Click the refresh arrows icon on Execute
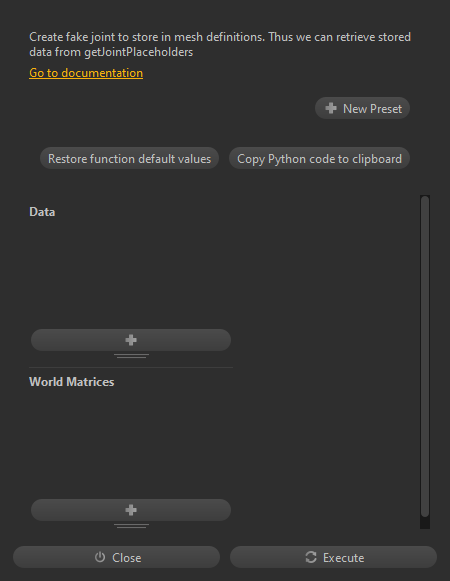Viewport: 450px width, 581px height. click(x=311, y=557)
